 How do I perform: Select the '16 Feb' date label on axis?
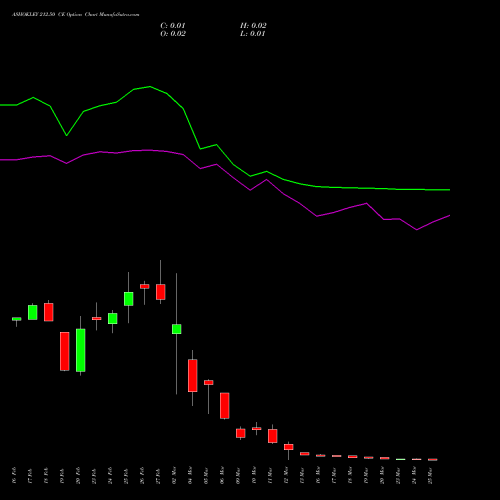[14, 475]
